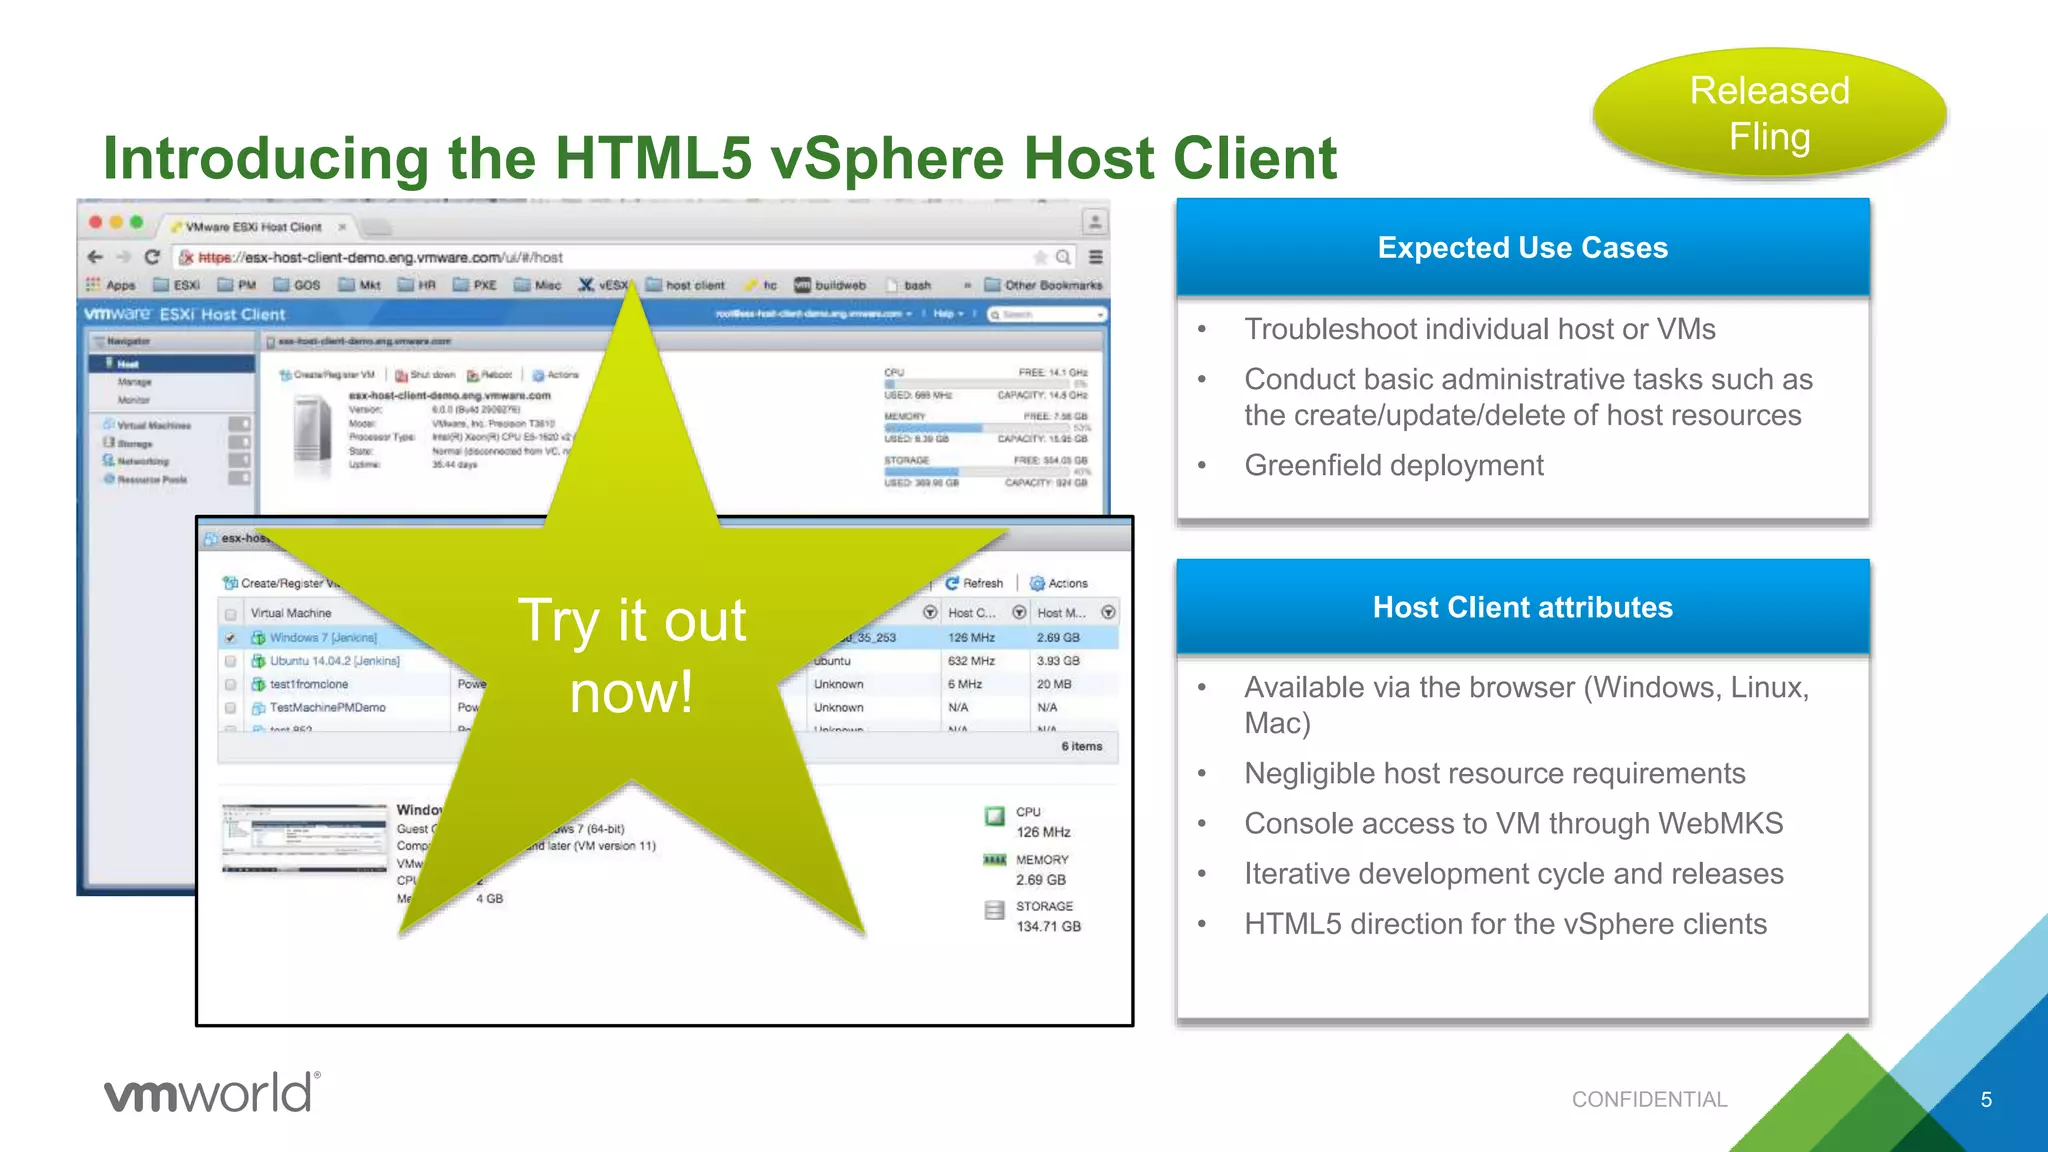The image size is (2048, 1152).
Task: Click Reboot in the host toolbar
Action: click(x=490, y=375)
